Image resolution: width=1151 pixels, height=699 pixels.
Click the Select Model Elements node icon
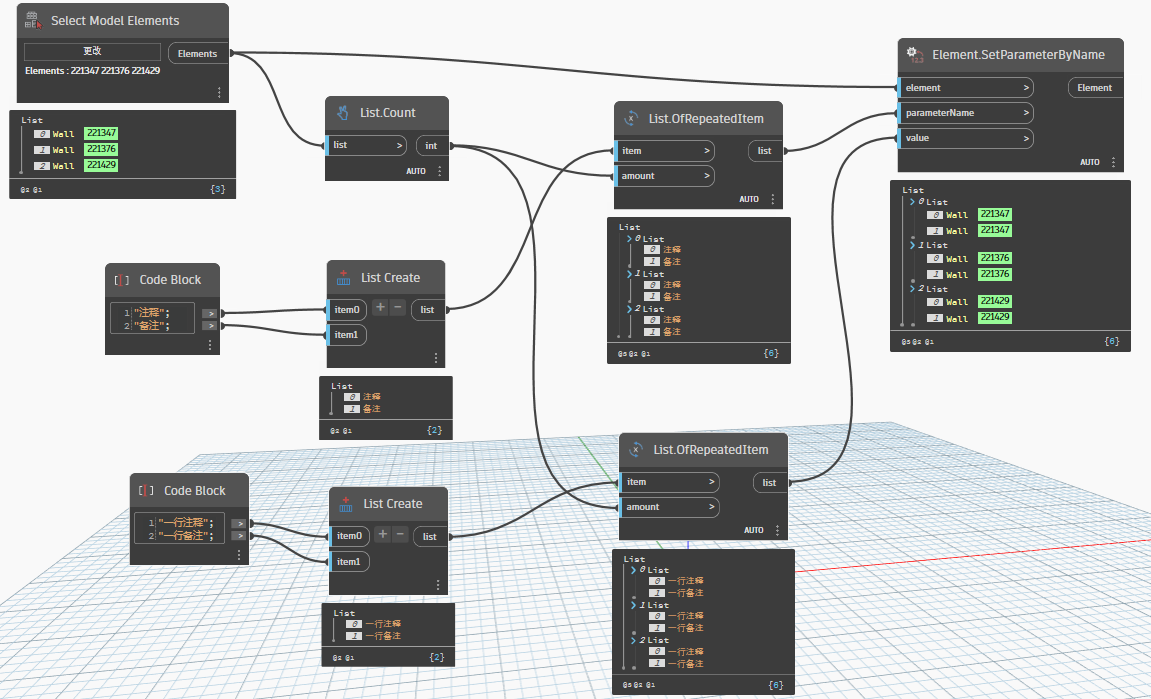point(33,20)
